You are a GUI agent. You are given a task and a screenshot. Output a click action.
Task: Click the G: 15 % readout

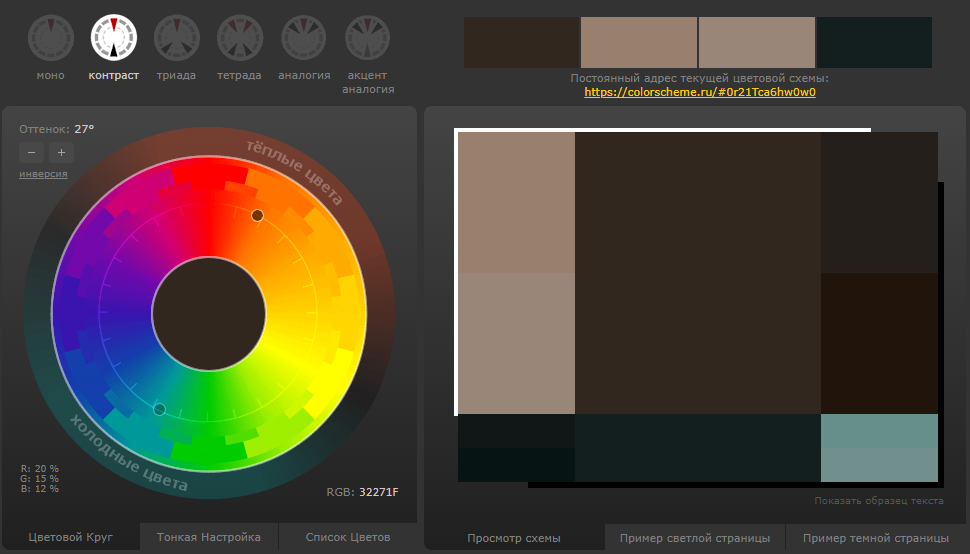click(x=40, y=479)
